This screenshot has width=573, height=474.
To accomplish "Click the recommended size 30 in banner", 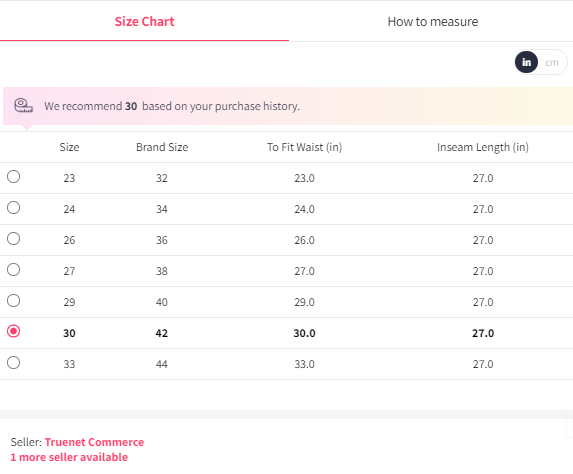I will point(131,106).
